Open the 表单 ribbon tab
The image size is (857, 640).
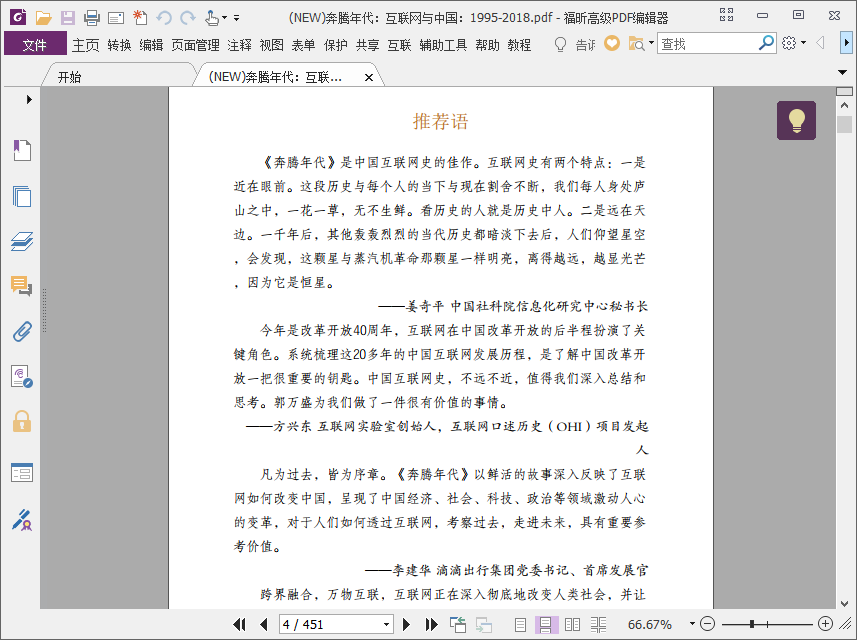pos(303,45)
